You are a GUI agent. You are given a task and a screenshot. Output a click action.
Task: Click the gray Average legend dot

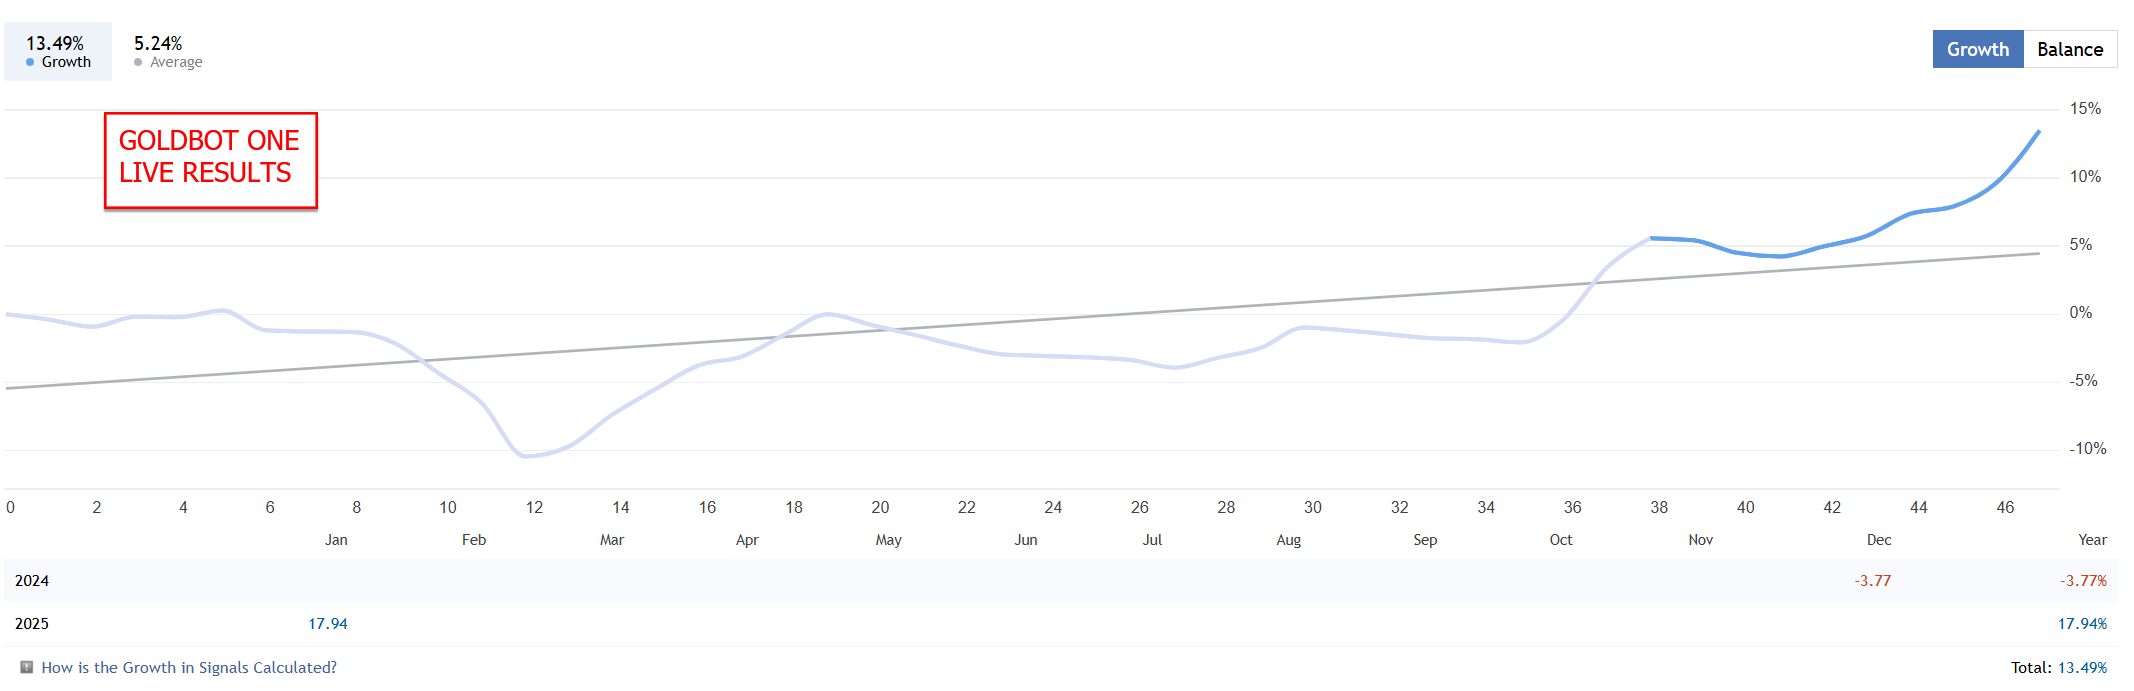[138, 62]
